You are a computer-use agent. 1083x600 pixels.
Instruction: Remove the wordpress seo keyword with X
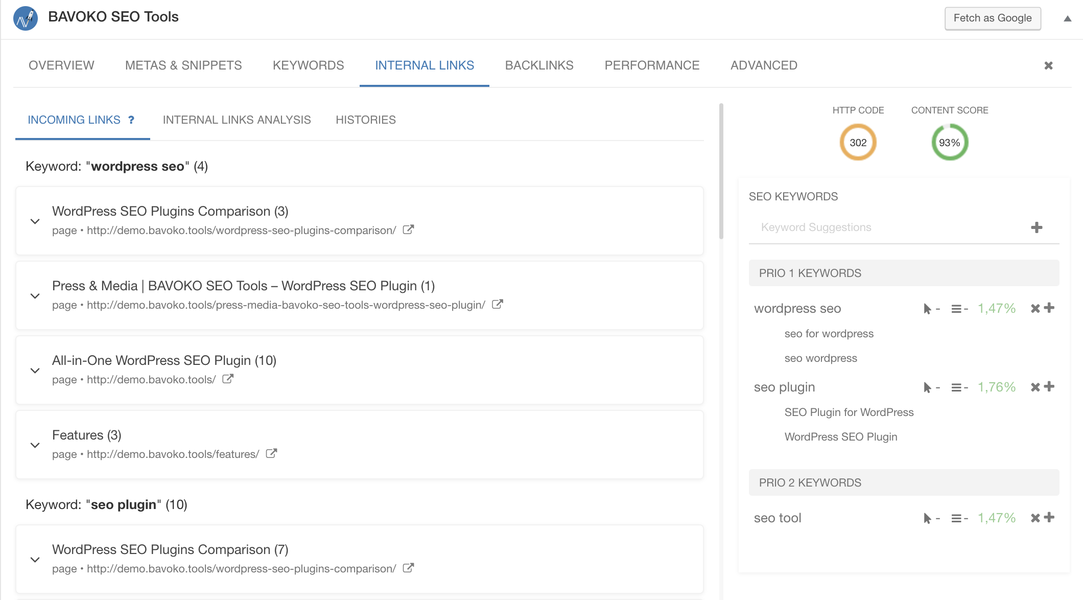(x=1035, y=309)
